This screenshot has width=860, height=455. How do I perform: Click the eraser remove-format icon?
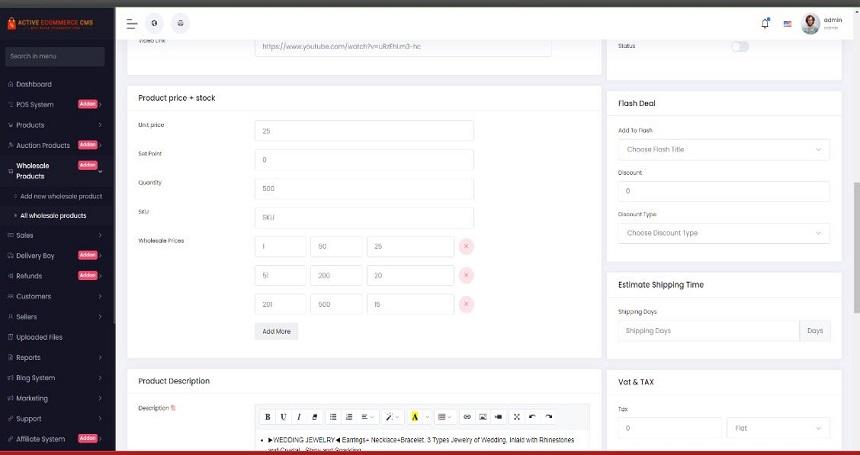click(x=314, y=417)
